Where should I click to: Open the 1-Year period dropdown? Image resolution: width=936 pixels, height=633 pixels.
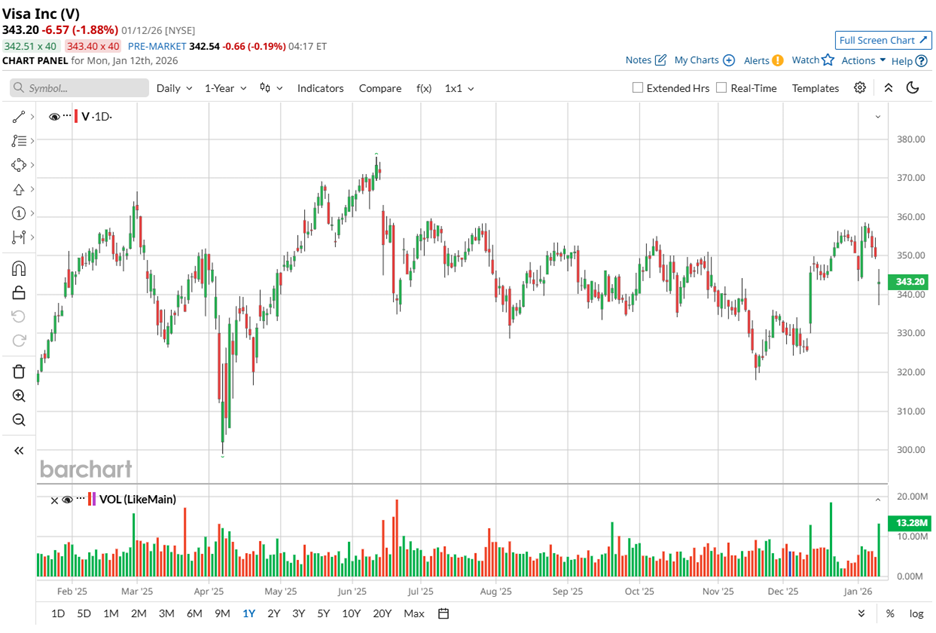pyautogui.click(x=226, y=88)
